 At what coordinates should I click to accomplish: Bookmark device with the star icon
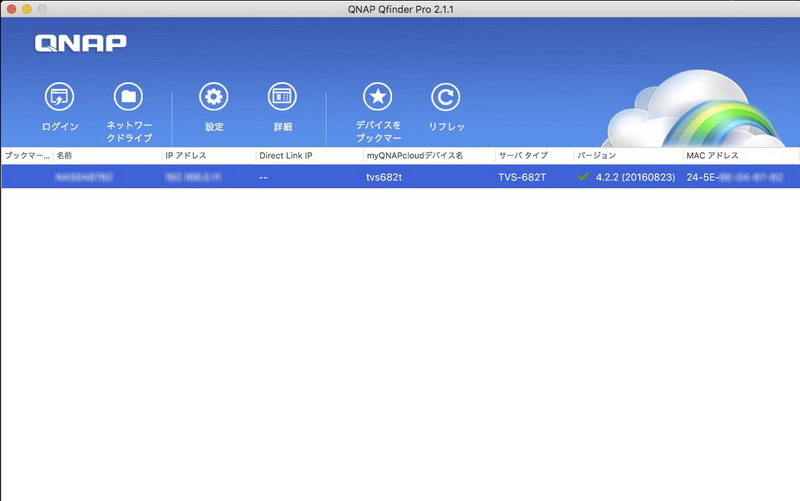point(378,96)
